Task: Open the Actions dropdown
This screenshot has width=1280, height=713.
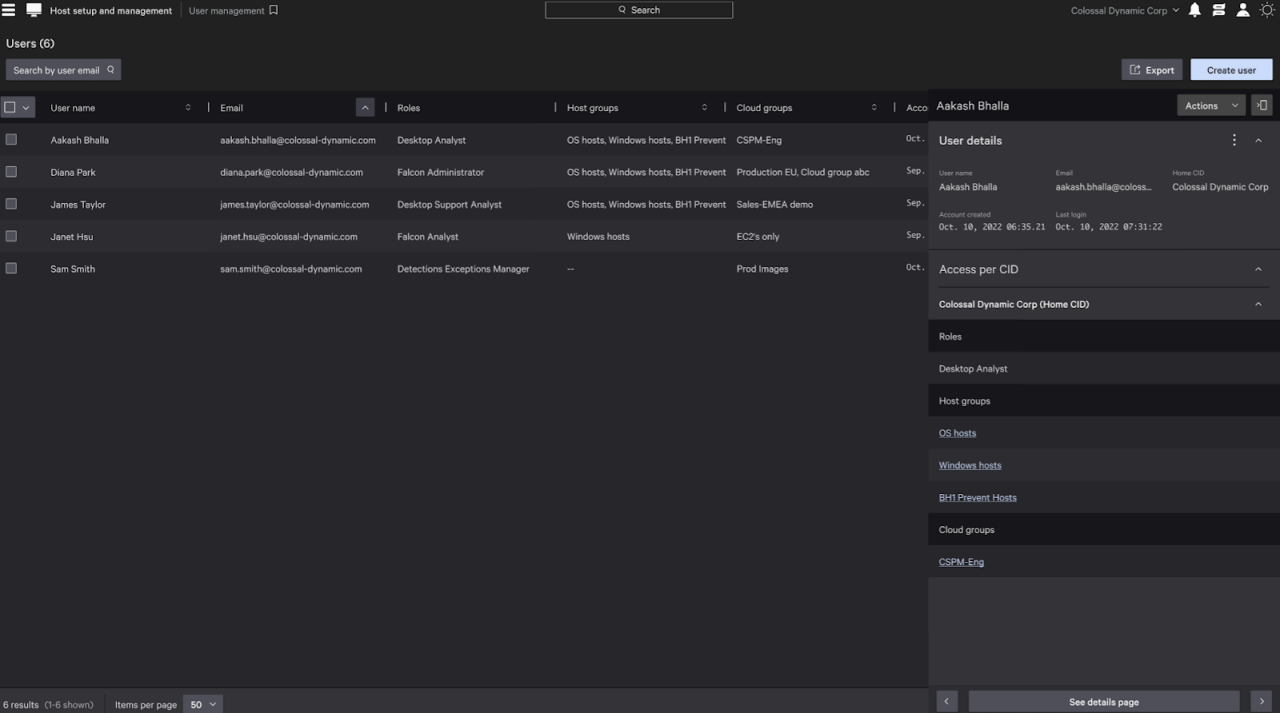Action: point(1211,105)
